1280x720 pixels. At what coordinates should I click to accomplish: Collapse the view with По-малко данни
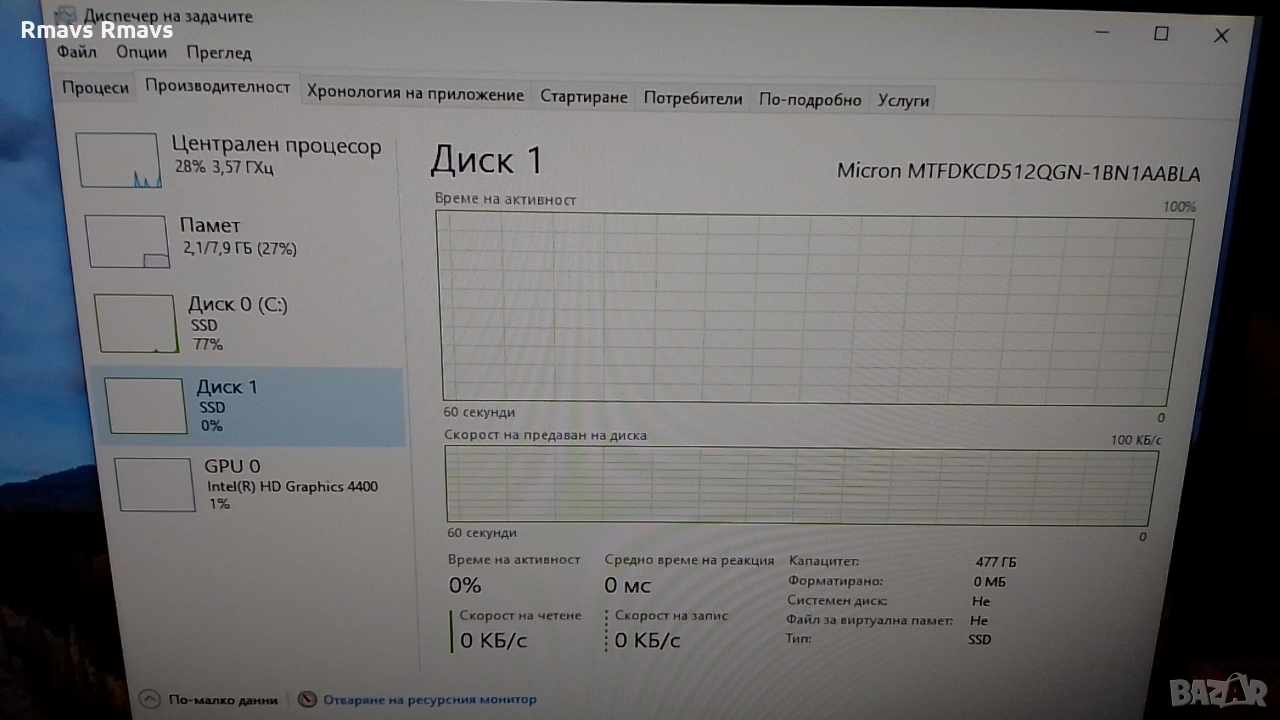click(209, 700)
